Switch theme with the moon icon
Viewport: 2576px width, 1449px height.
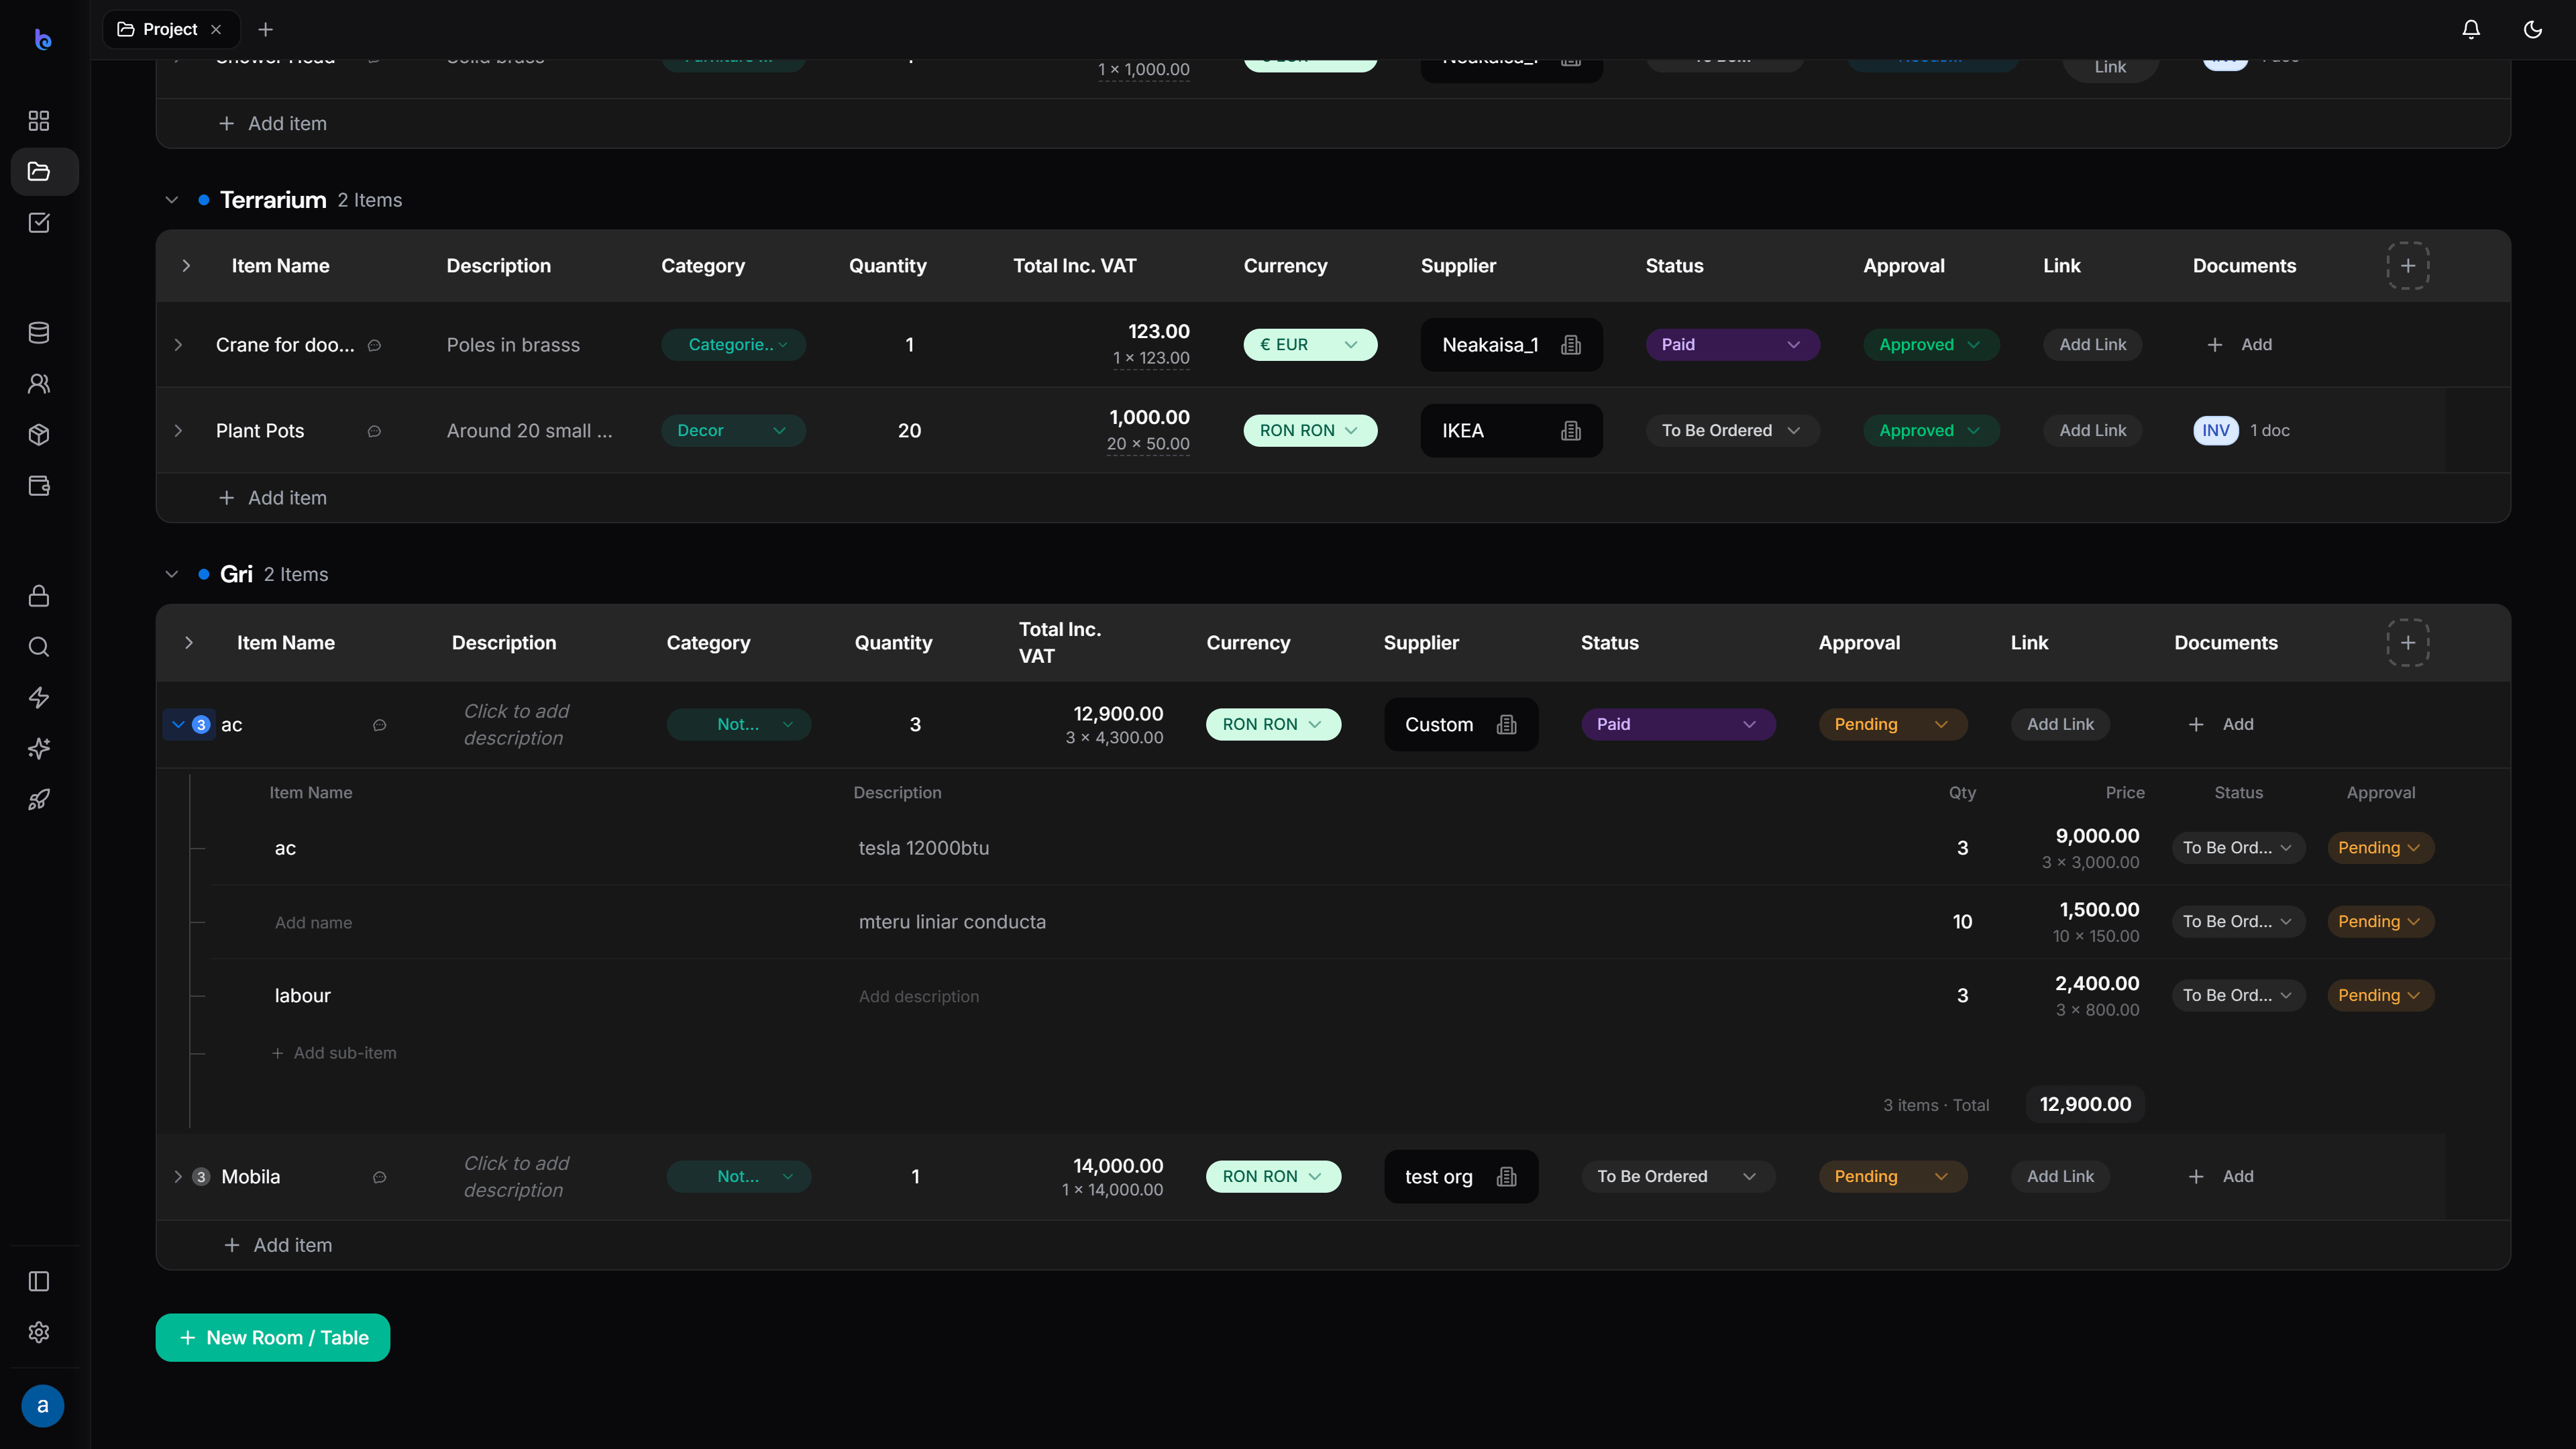2533,30
